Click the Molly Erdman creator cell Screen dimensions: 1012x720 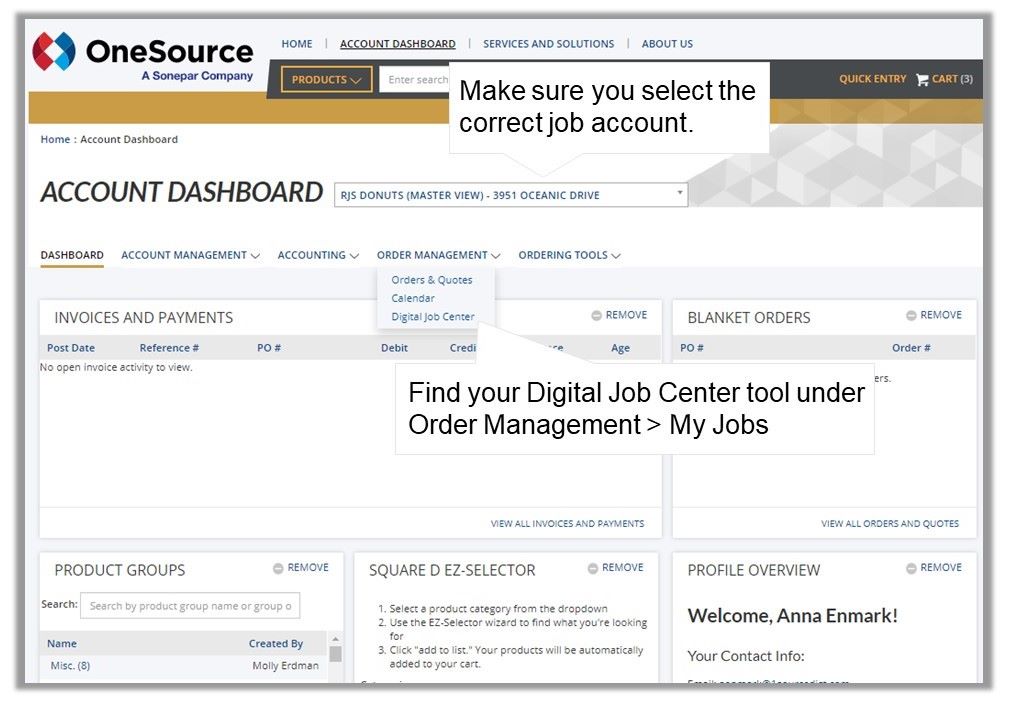285,666
